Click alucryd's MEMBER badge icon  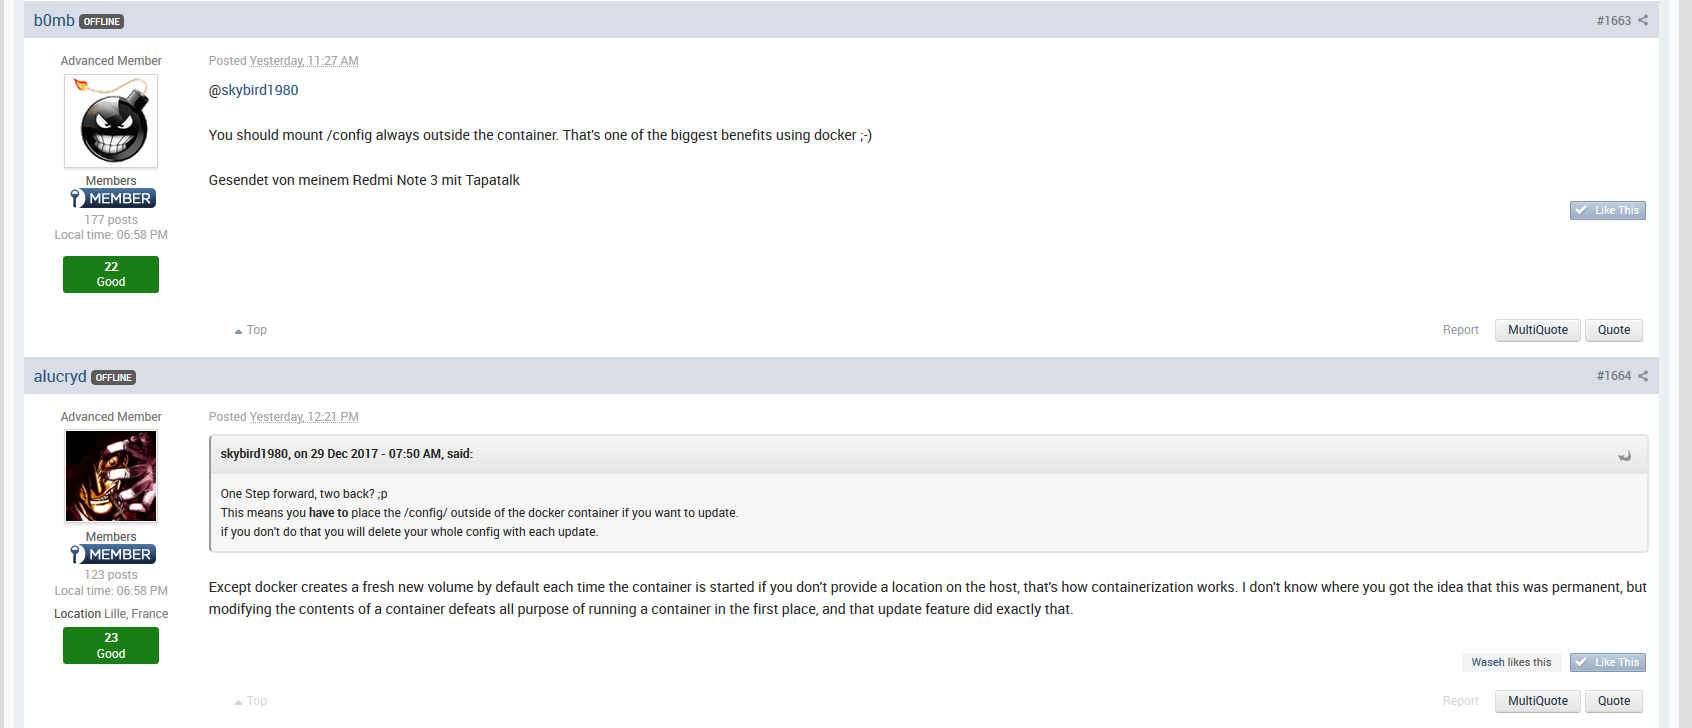113,554
